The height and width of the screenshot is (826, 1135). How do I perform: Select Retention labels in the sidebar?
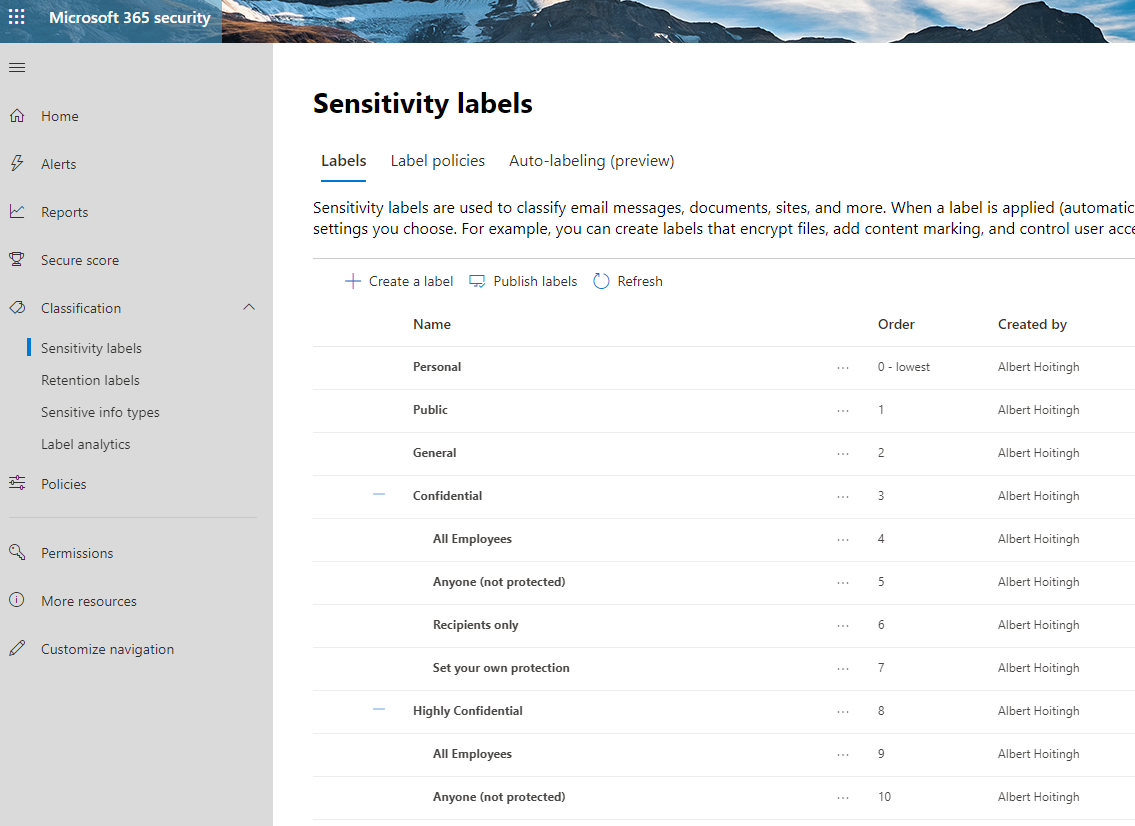(90, 380)
